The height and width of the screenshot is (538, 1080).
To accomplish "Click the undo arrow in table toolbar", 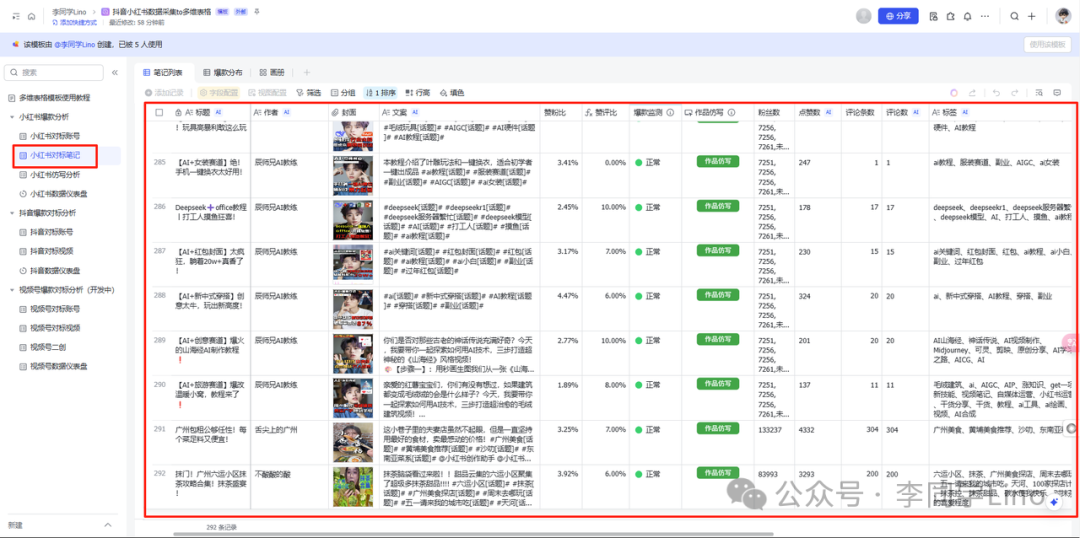I will click(995, 92).
